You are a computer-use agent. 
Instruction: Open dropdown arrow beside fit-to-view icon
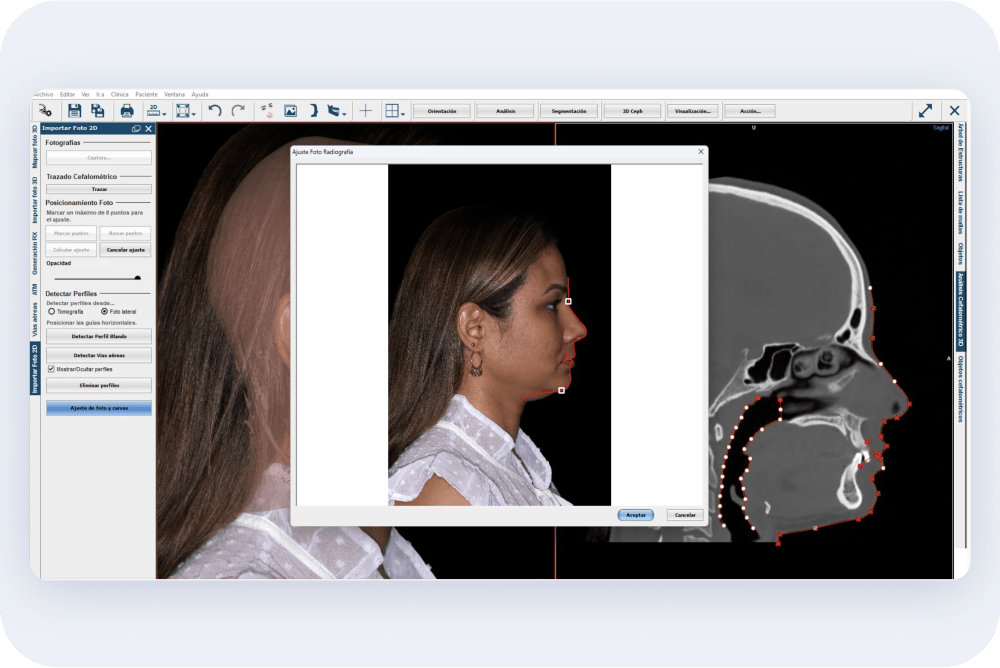[194, 114]
